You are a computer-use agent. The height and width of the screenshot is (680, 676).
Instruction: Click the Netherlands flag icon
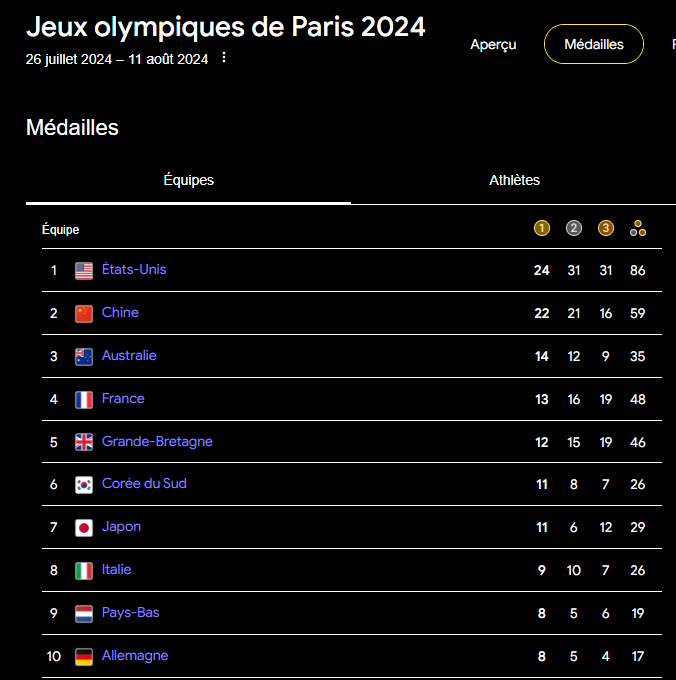[x=84, y=613]
